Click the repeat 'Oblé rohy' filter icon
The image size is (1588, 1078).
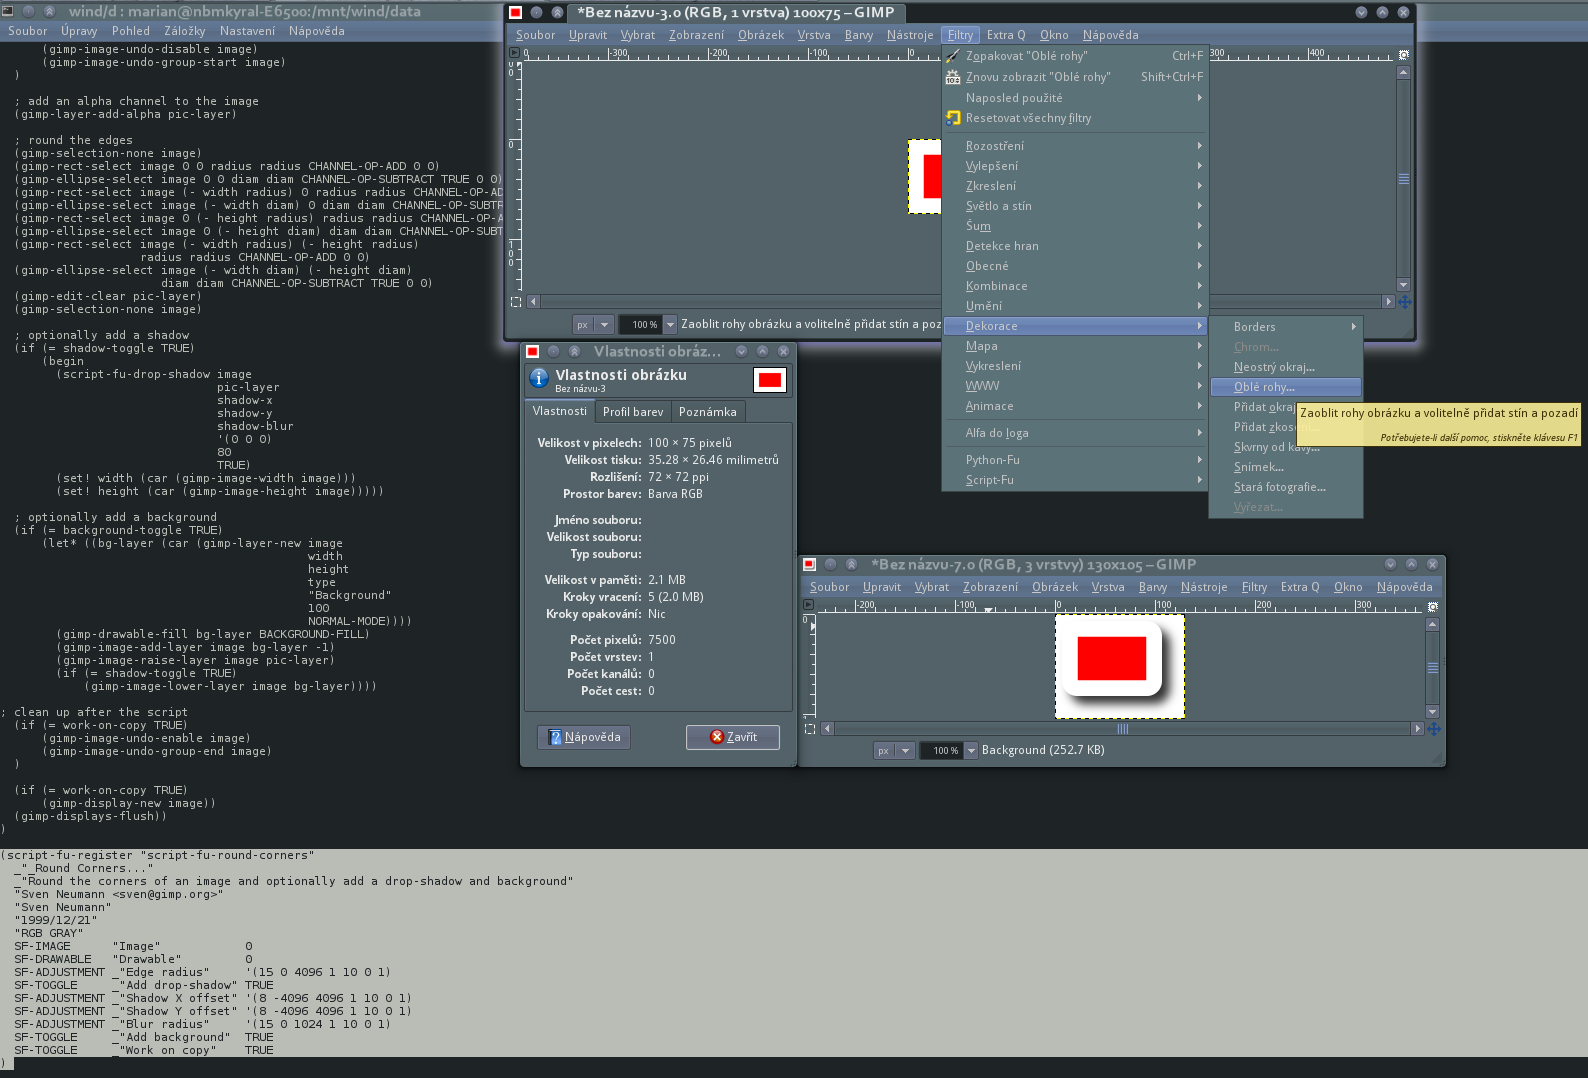coord(953,56)
